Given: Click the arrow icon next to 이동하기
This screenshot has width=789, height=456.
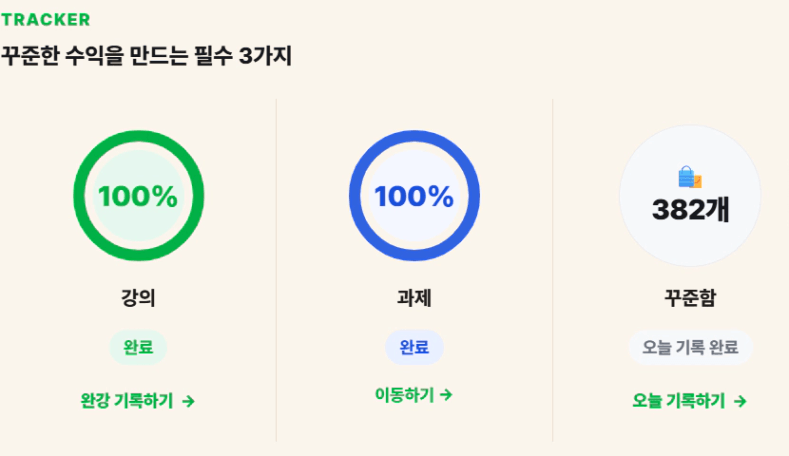Looking at the screenshot, I should [446, 395].
